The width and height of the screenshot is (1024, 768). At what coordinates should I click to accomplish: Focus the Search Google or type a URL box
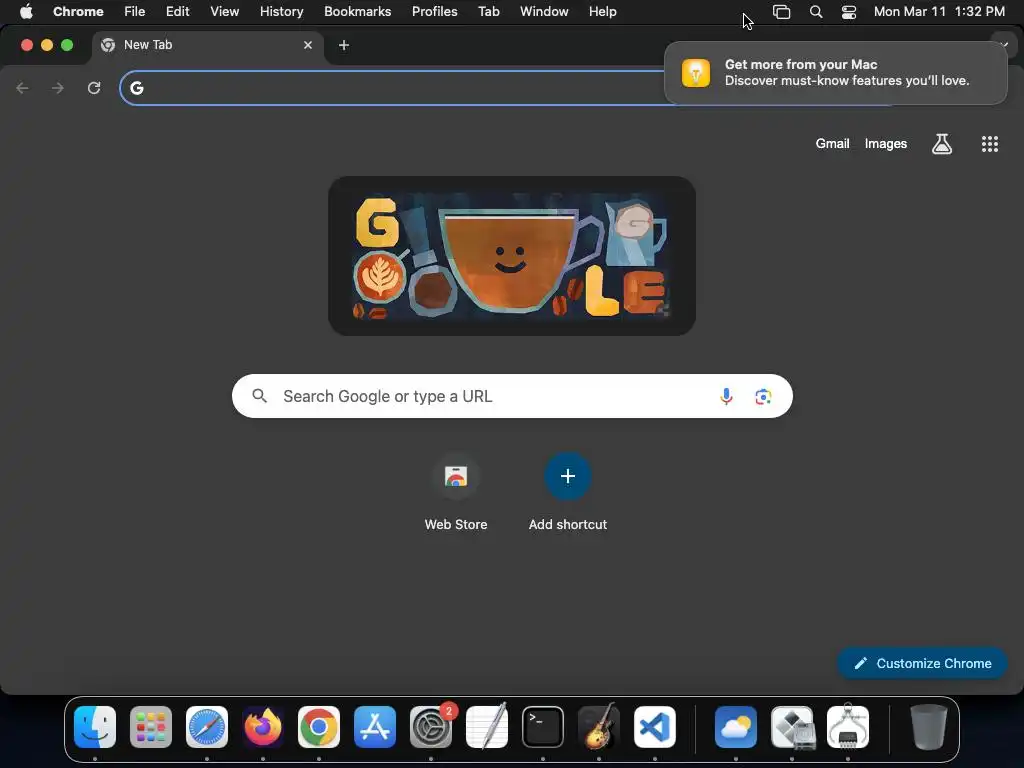[512, 396]
